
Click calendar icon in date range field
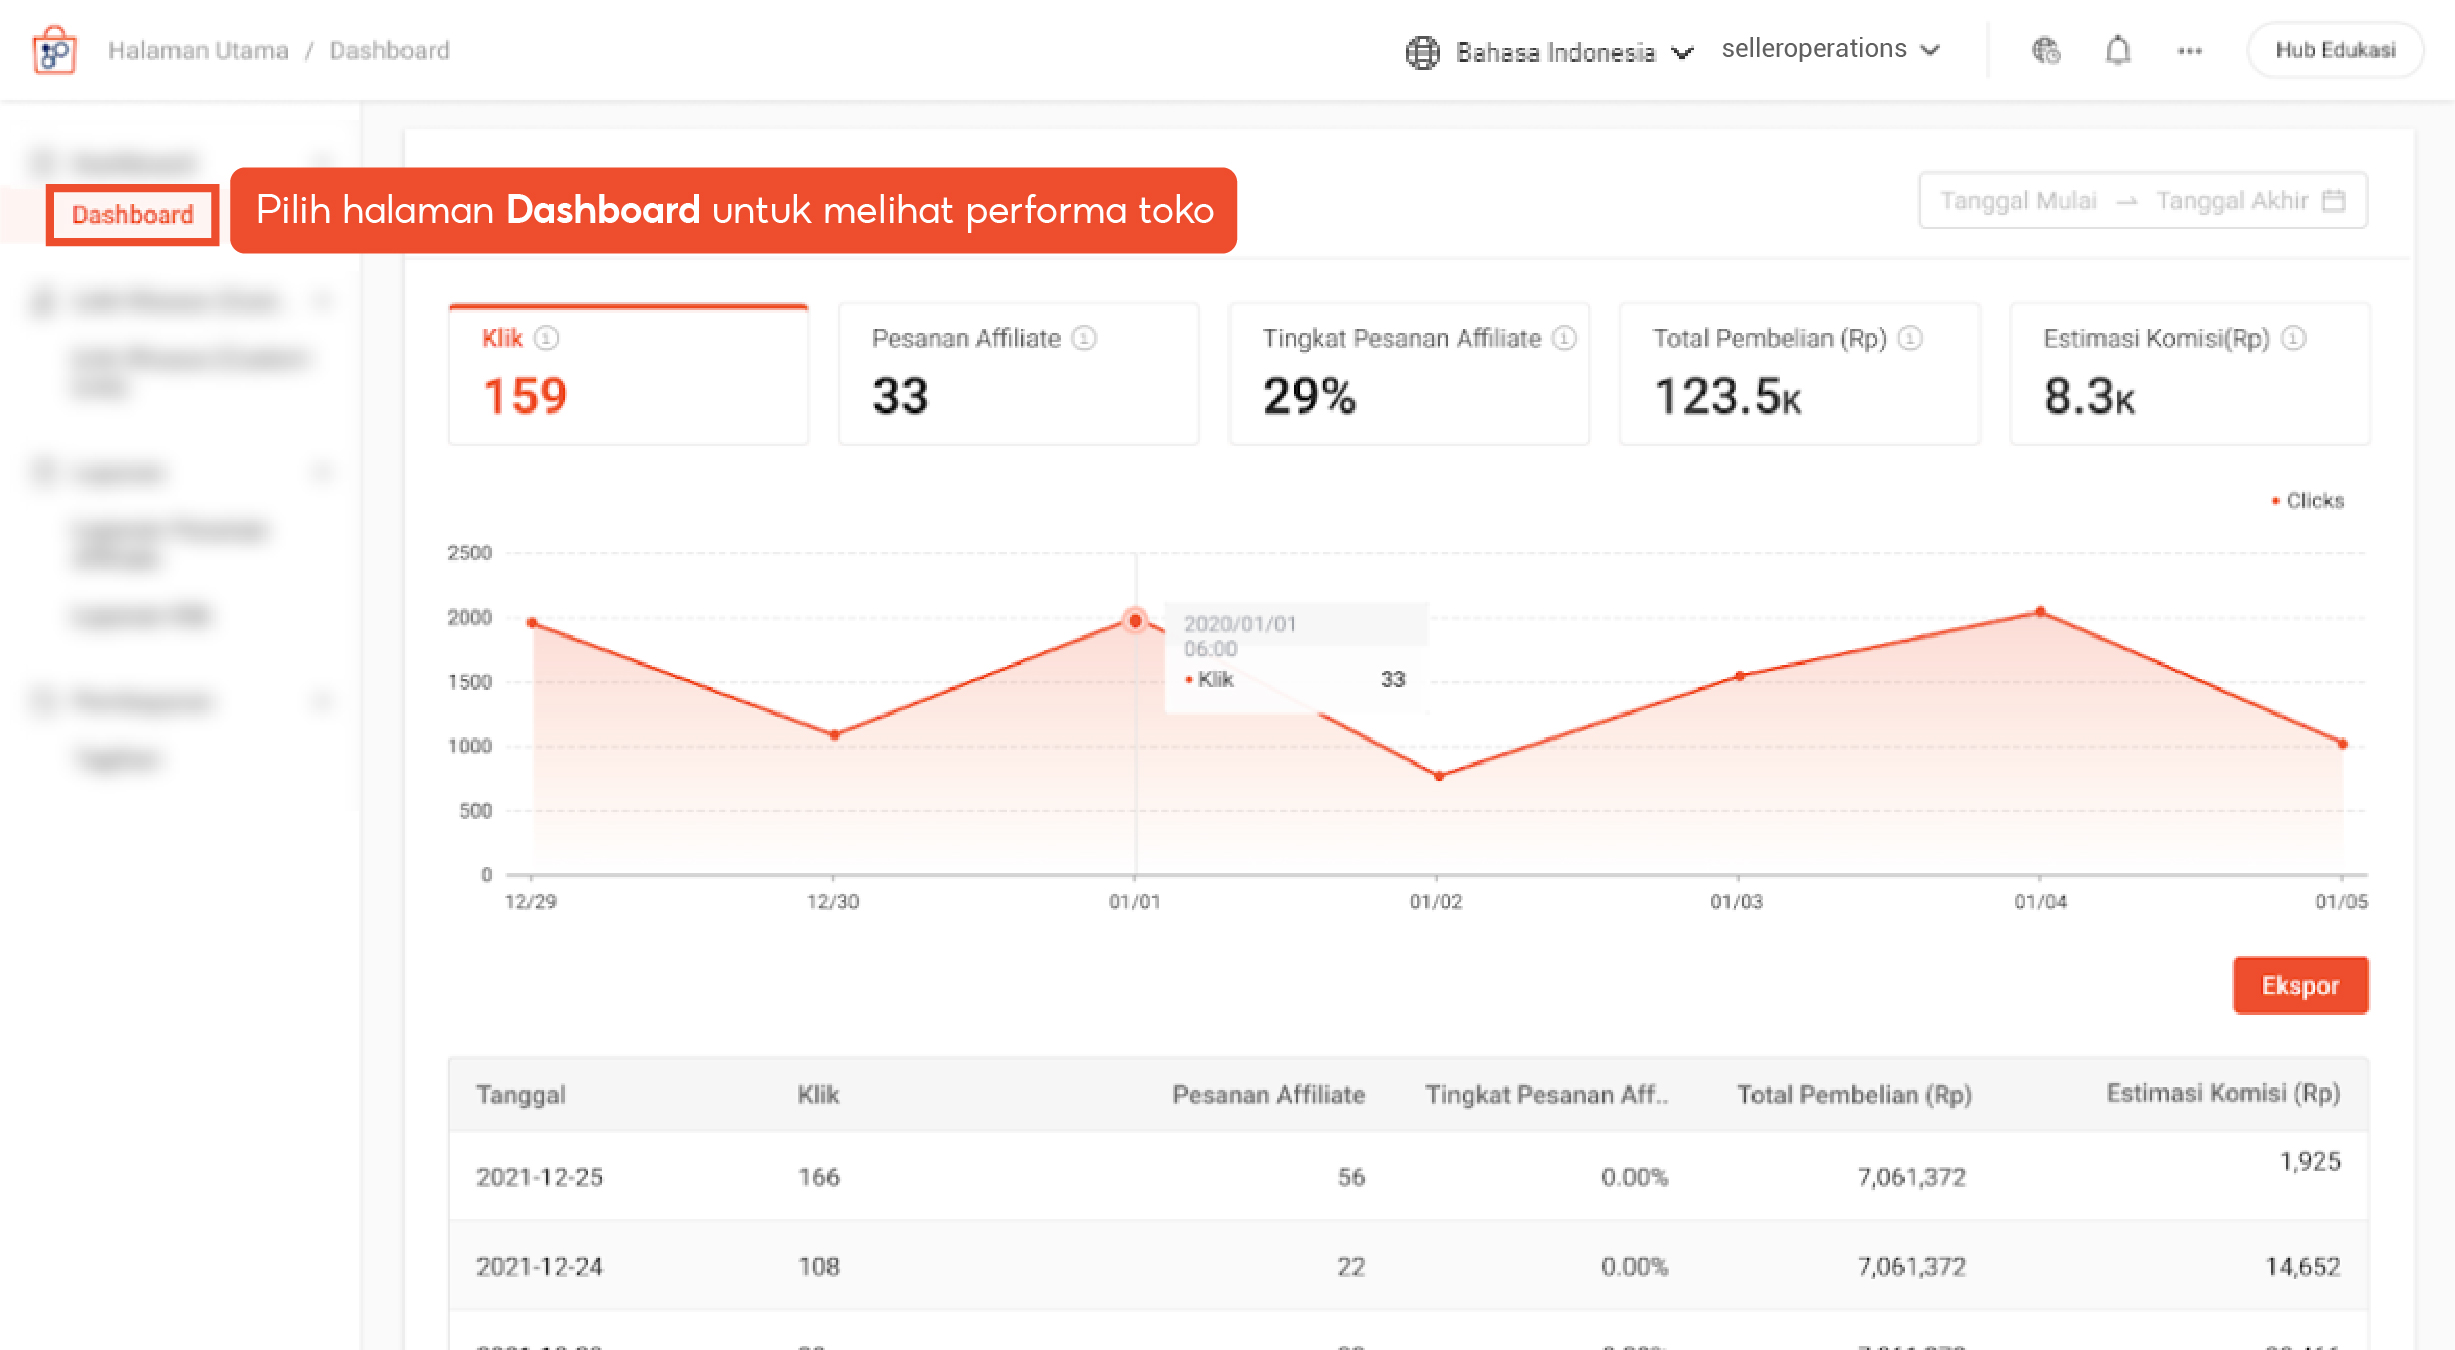point(2333,201)
